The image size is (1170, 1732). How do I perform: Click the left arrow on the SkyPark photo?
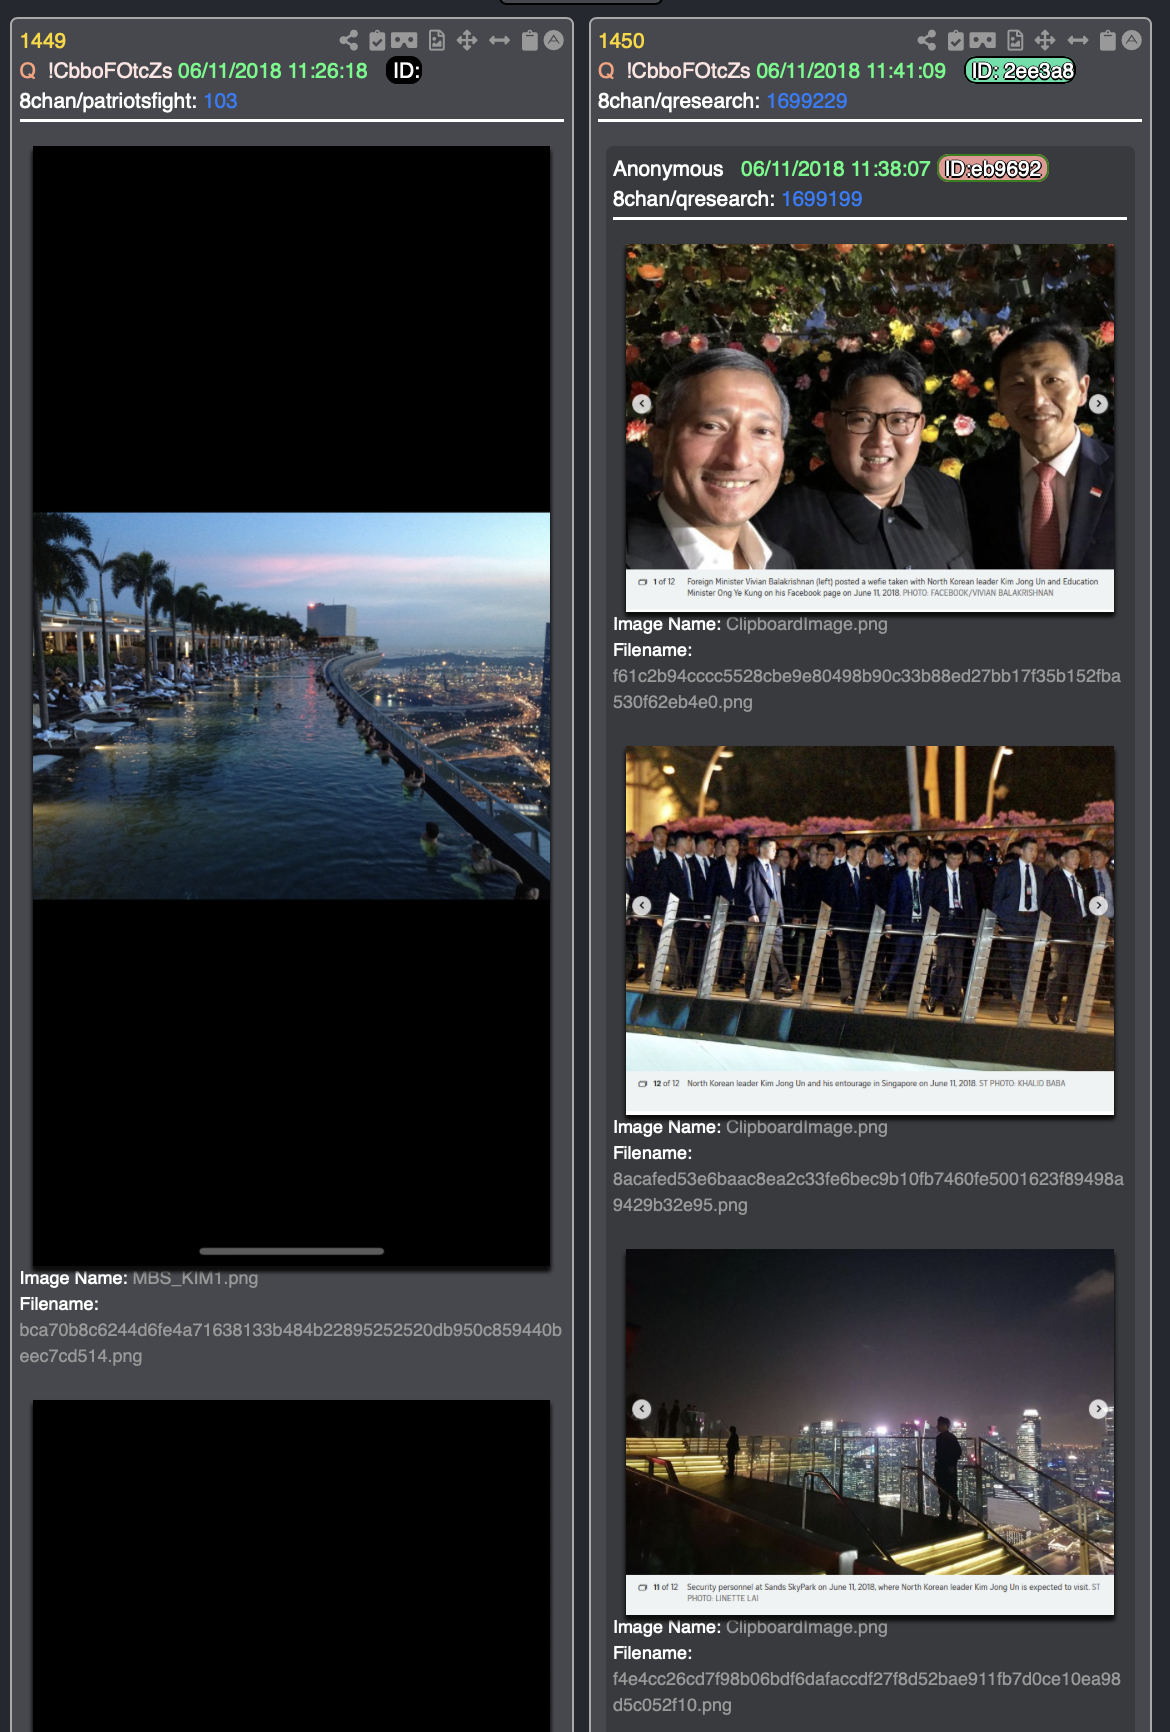tap(642, 1409)
